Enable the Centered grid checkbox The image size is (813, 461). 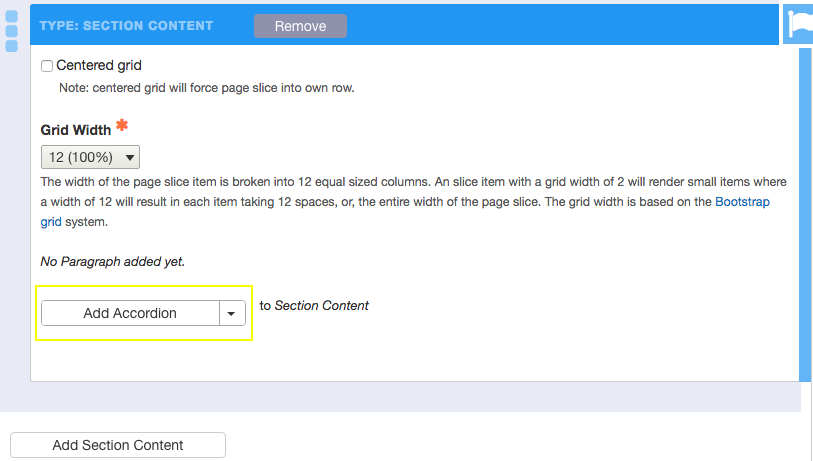[47, 66]
